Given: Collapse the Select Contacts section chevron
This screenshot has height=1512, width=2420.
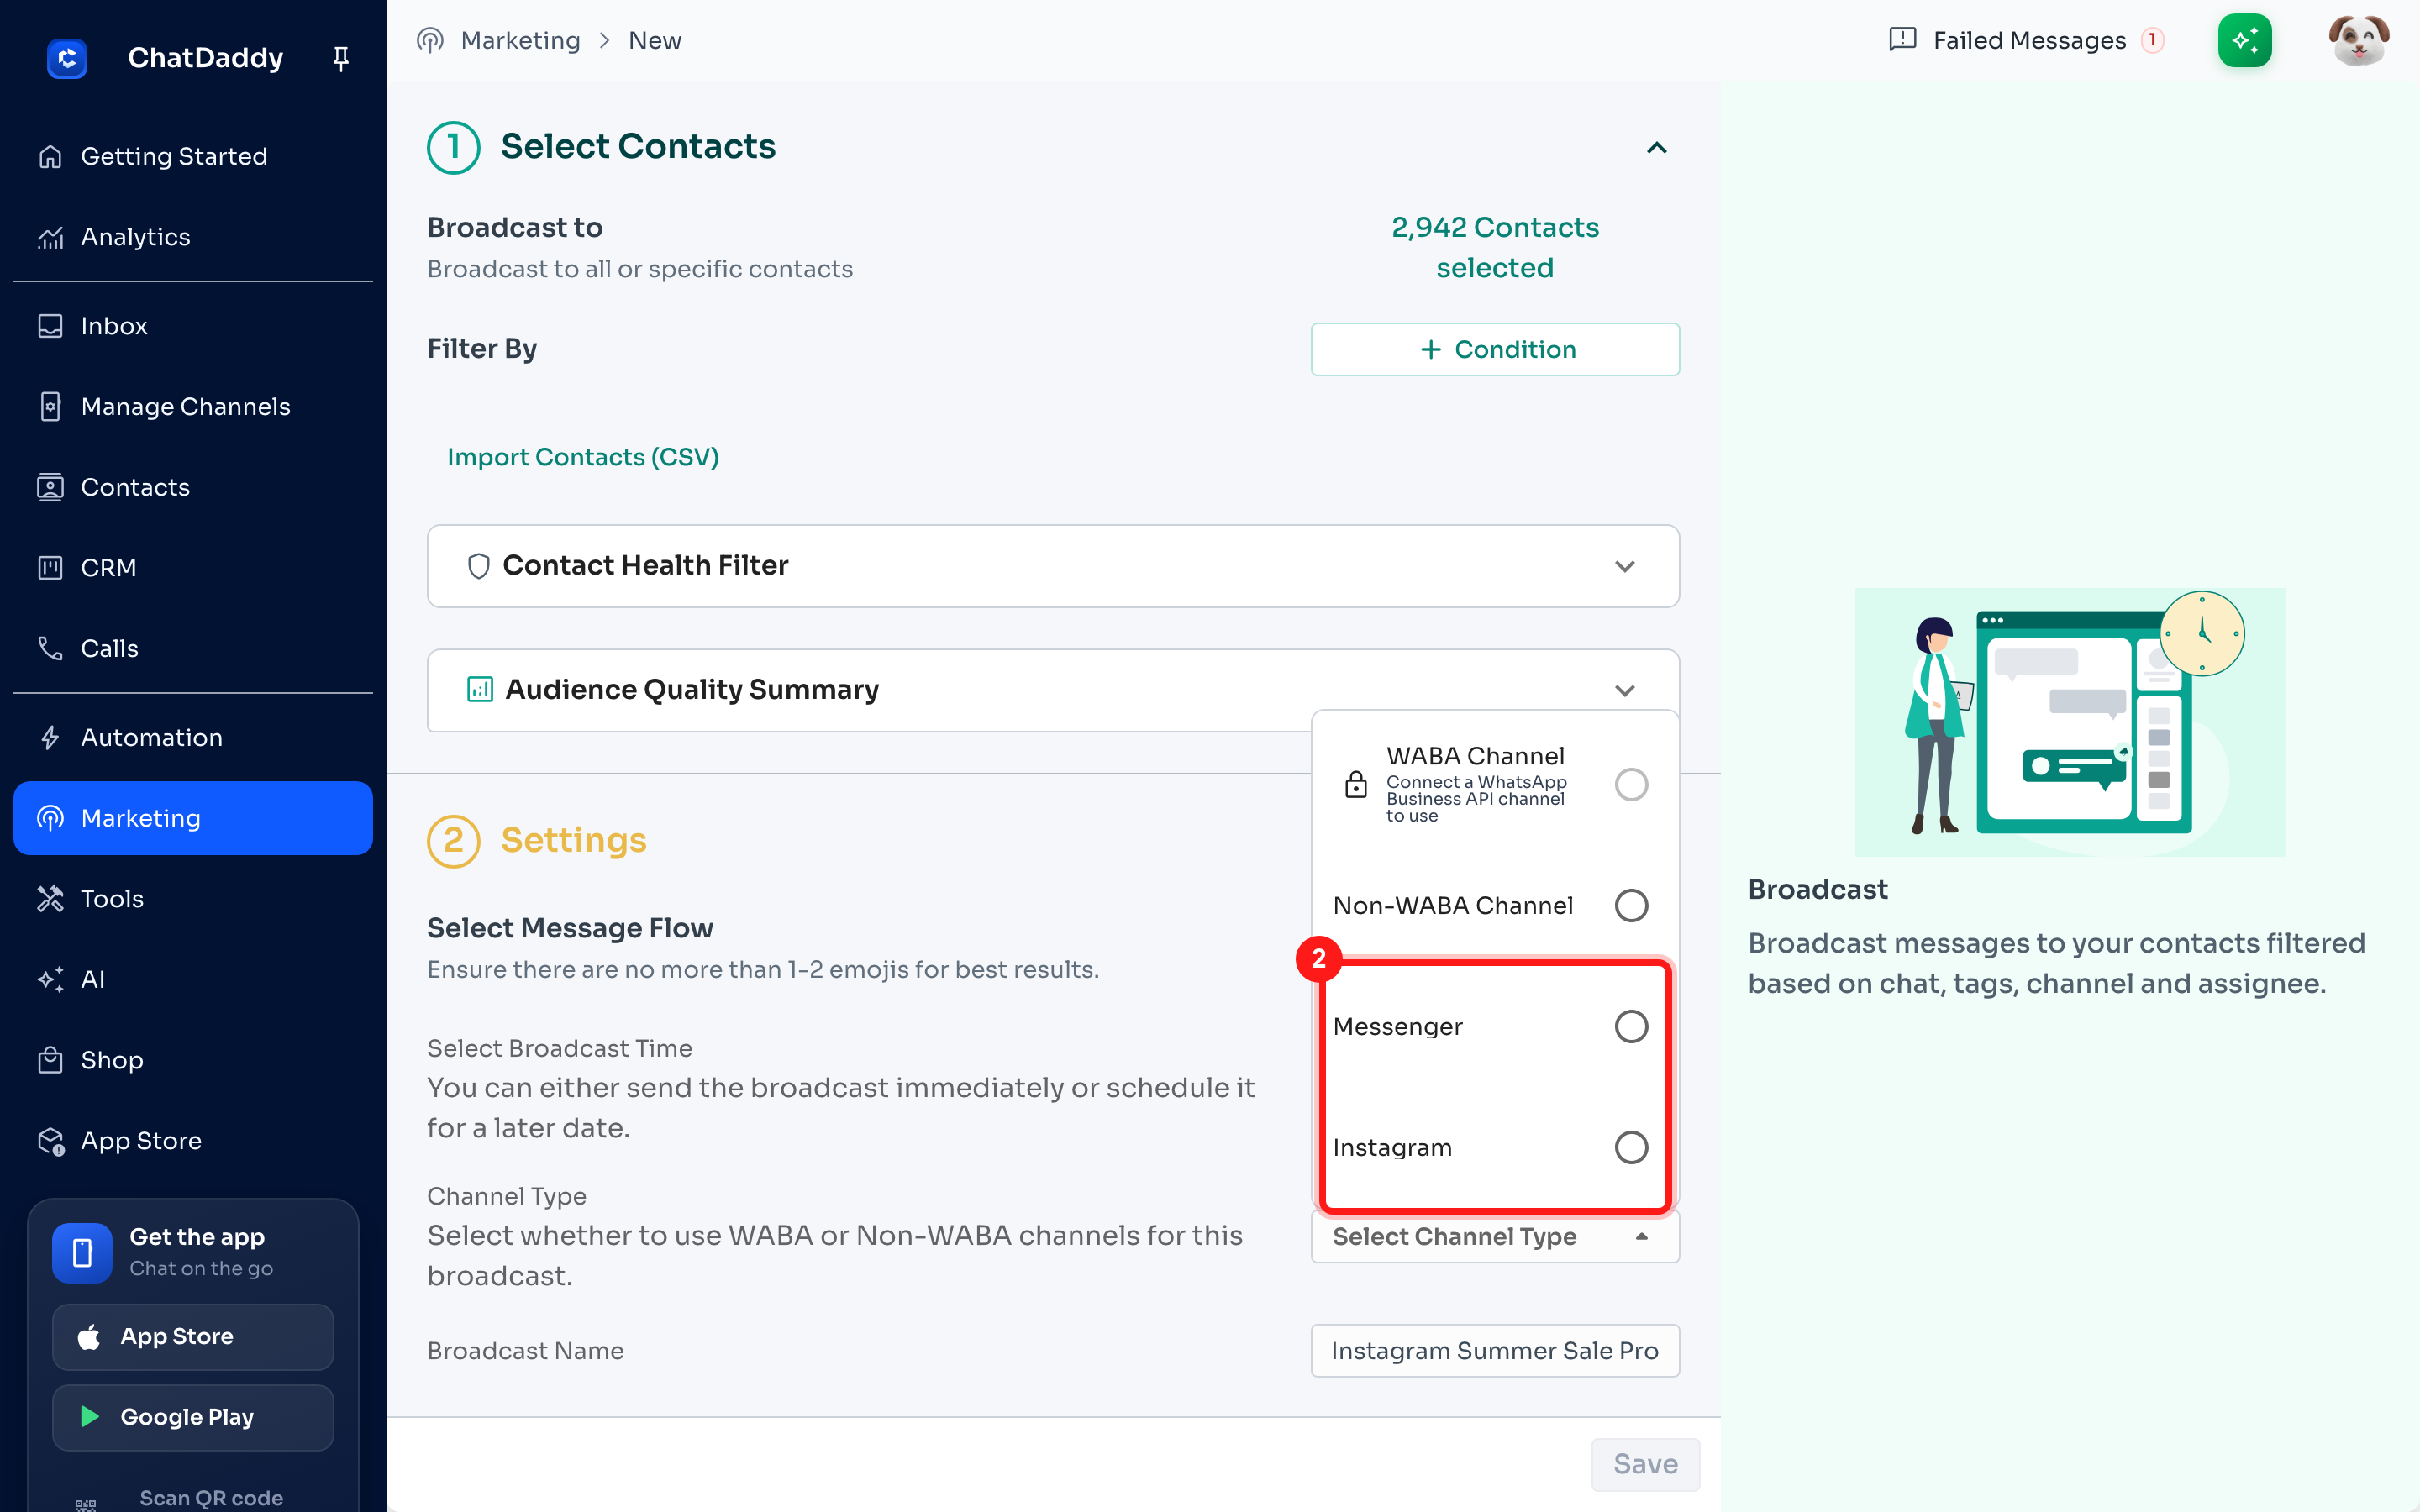Looking at the screenshot, I should 1657,148.
